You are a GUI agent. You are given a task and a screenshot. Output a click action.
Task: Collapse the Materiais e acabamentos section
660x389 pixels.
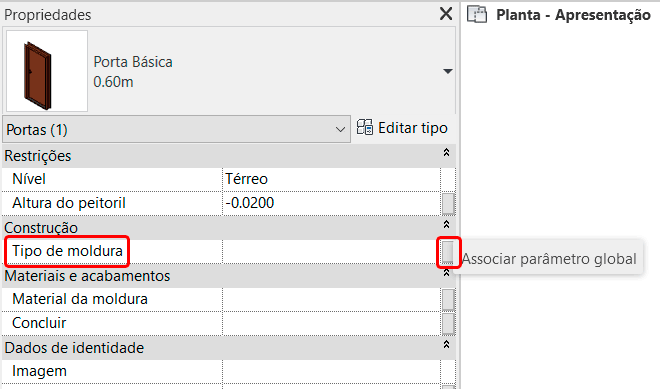[447, 273]
